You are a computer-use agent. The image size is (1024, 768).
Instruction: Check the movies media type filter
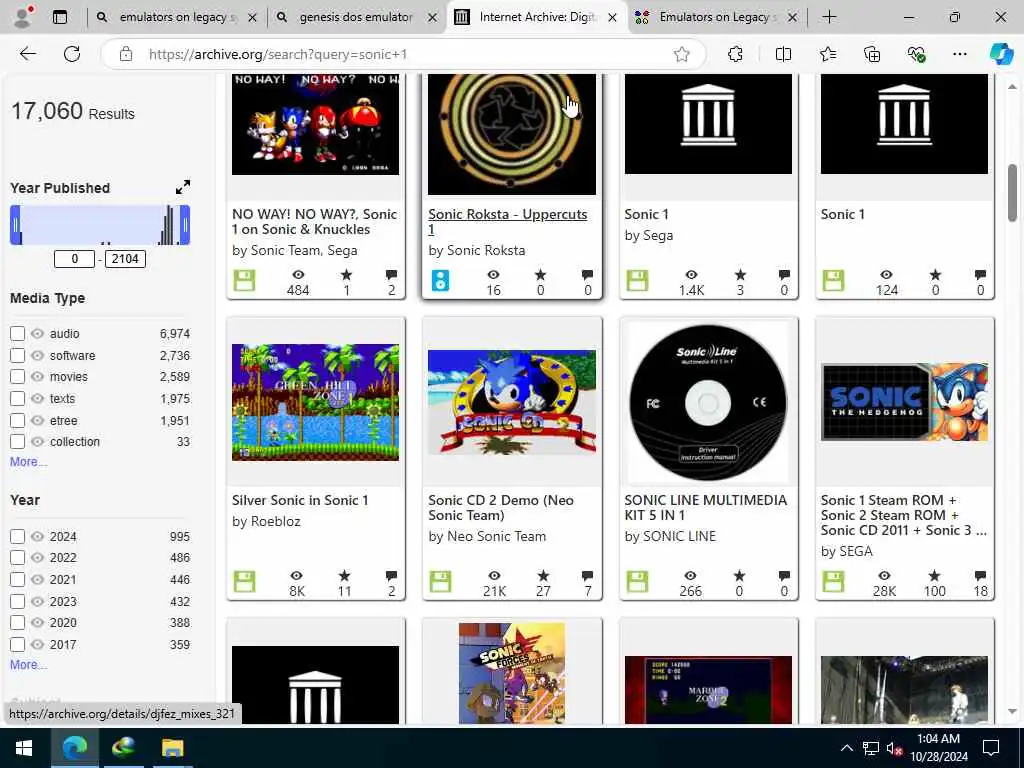coord(18,377)
